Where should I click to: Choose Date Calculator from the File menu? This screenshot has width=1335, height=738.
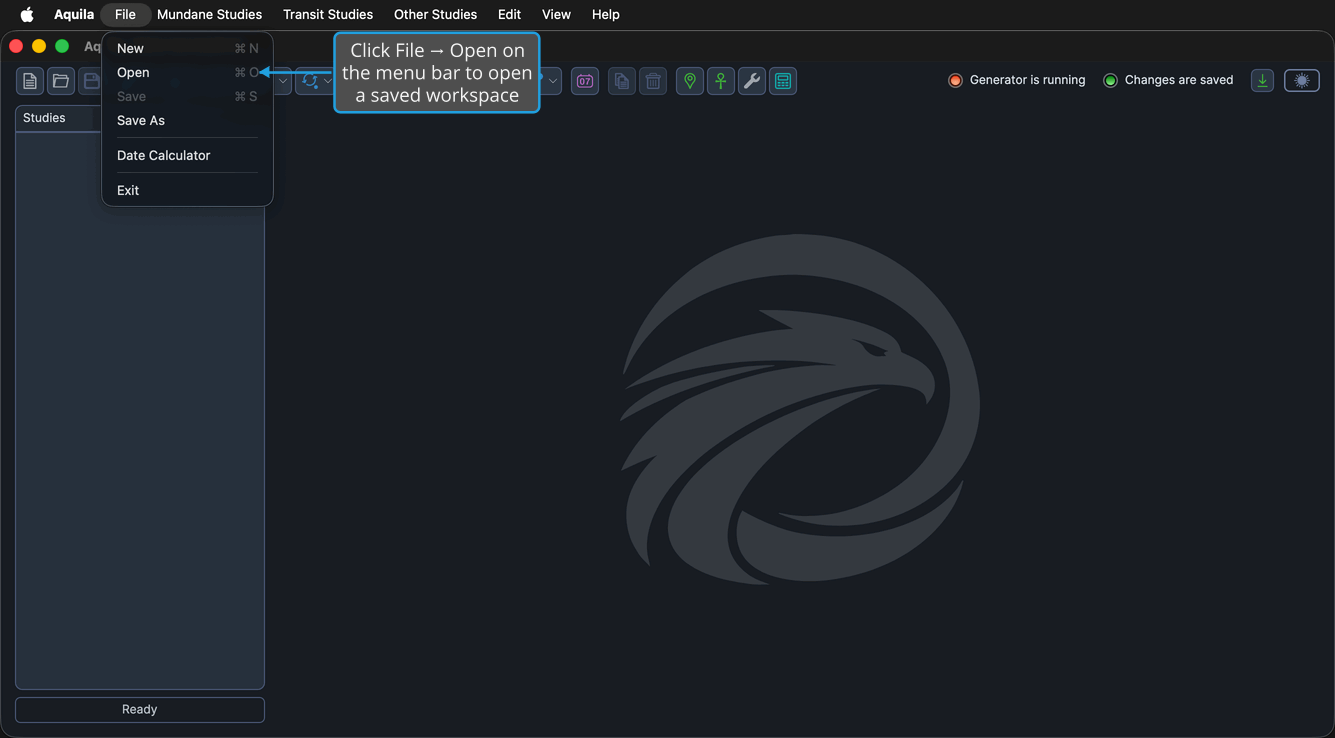tap(187, 155)
